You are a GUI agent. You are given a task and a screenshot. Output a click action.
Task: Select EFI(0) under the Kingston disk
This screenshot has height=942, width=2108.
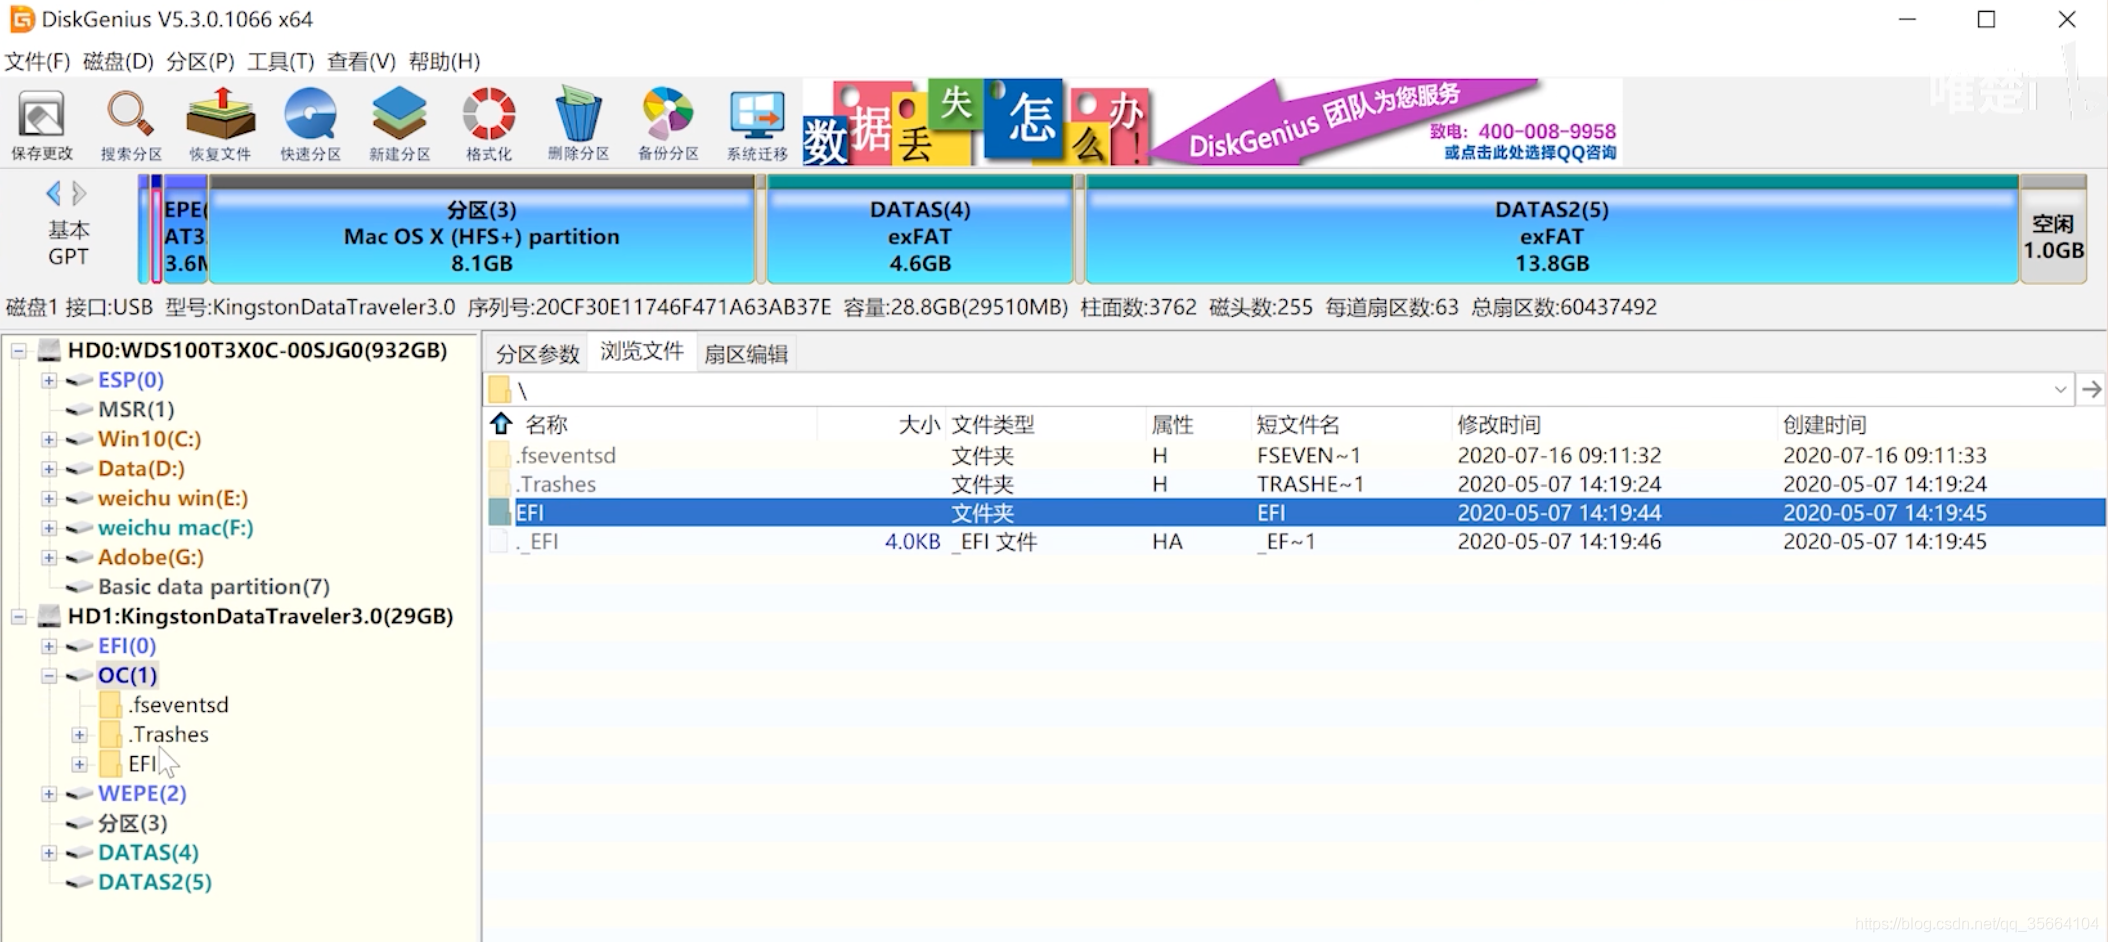(x=127, y=645)
